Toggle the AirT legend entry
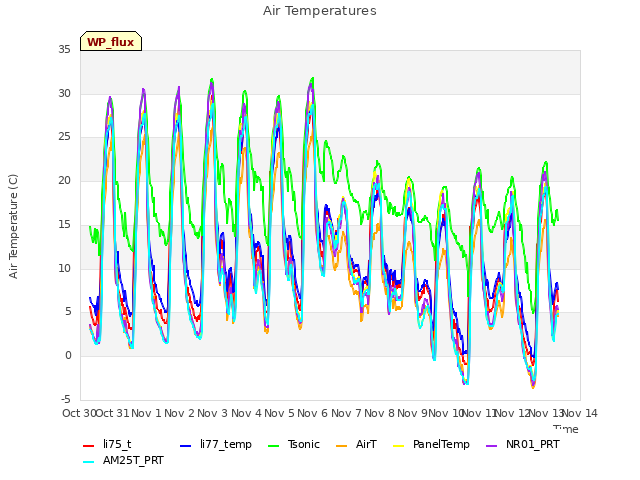 356,444
